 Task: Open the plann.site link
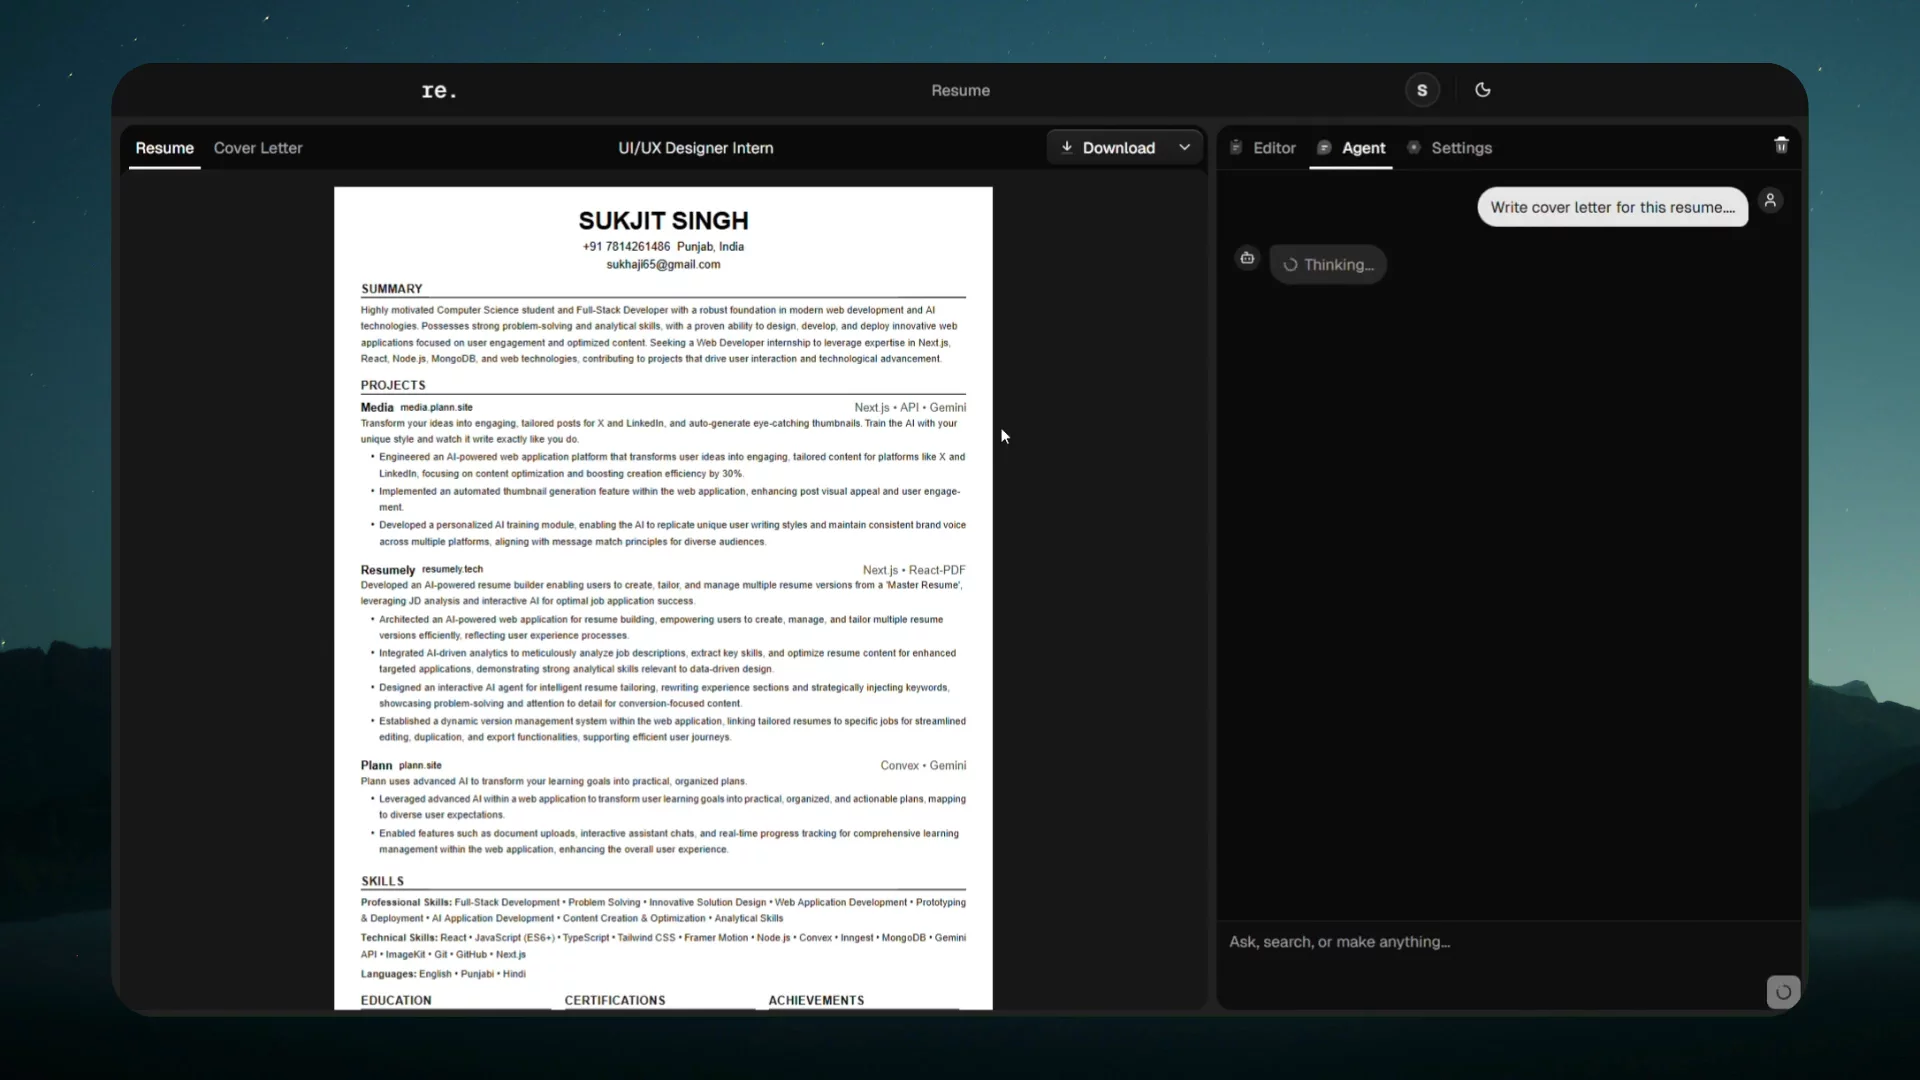(420, 766)
